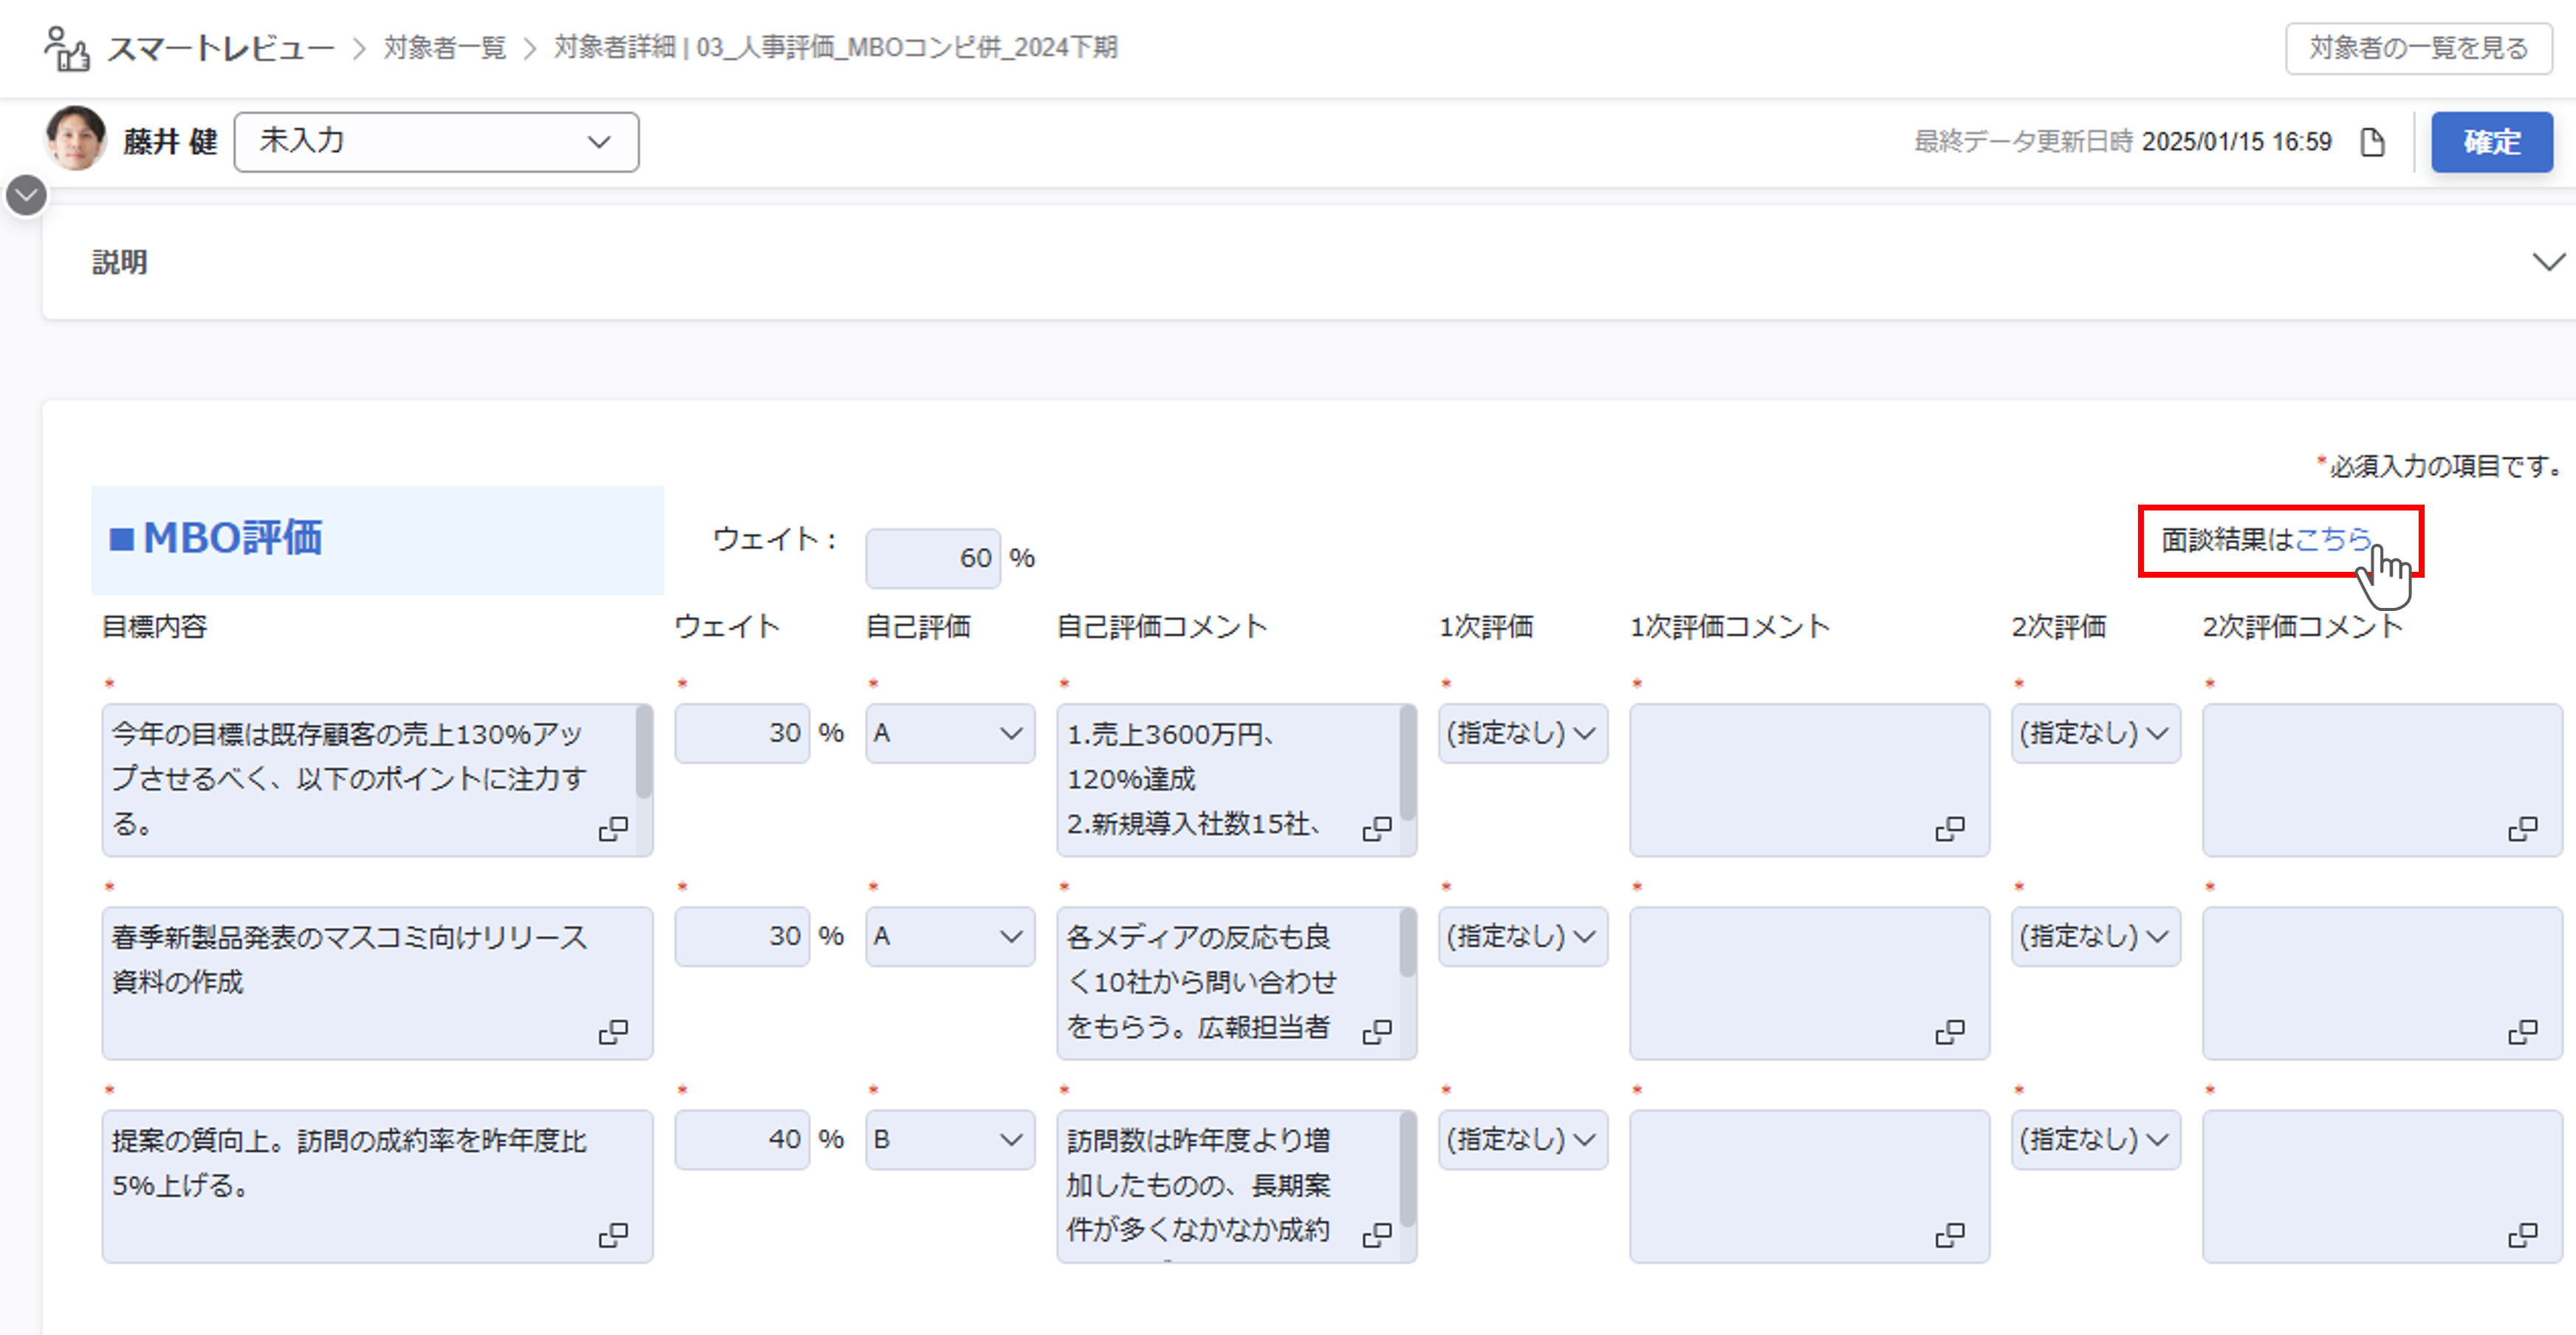The height and width of the screenshot is (1335, 2576).
Task: Click the Smart Review logo icon
Action: tap(67, 48)
